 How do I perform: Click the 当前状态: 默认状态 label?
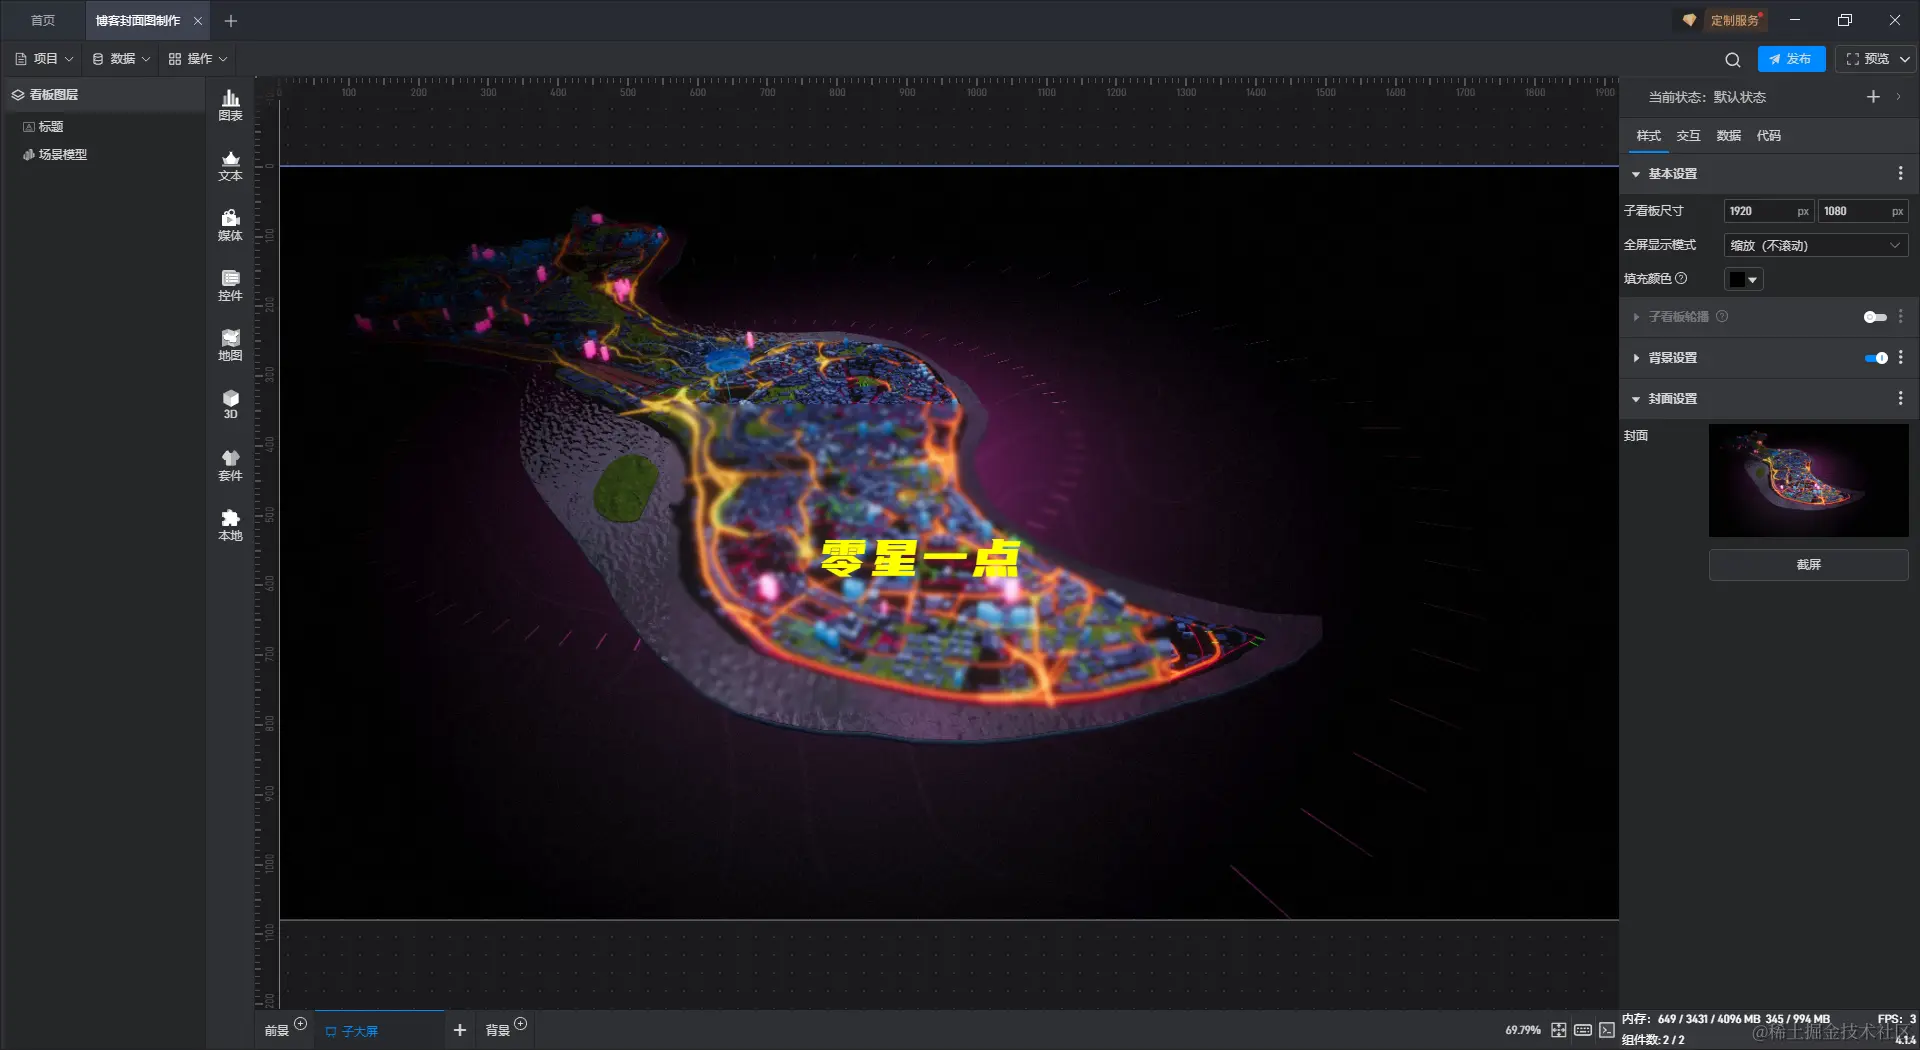tap(1707, 97)
